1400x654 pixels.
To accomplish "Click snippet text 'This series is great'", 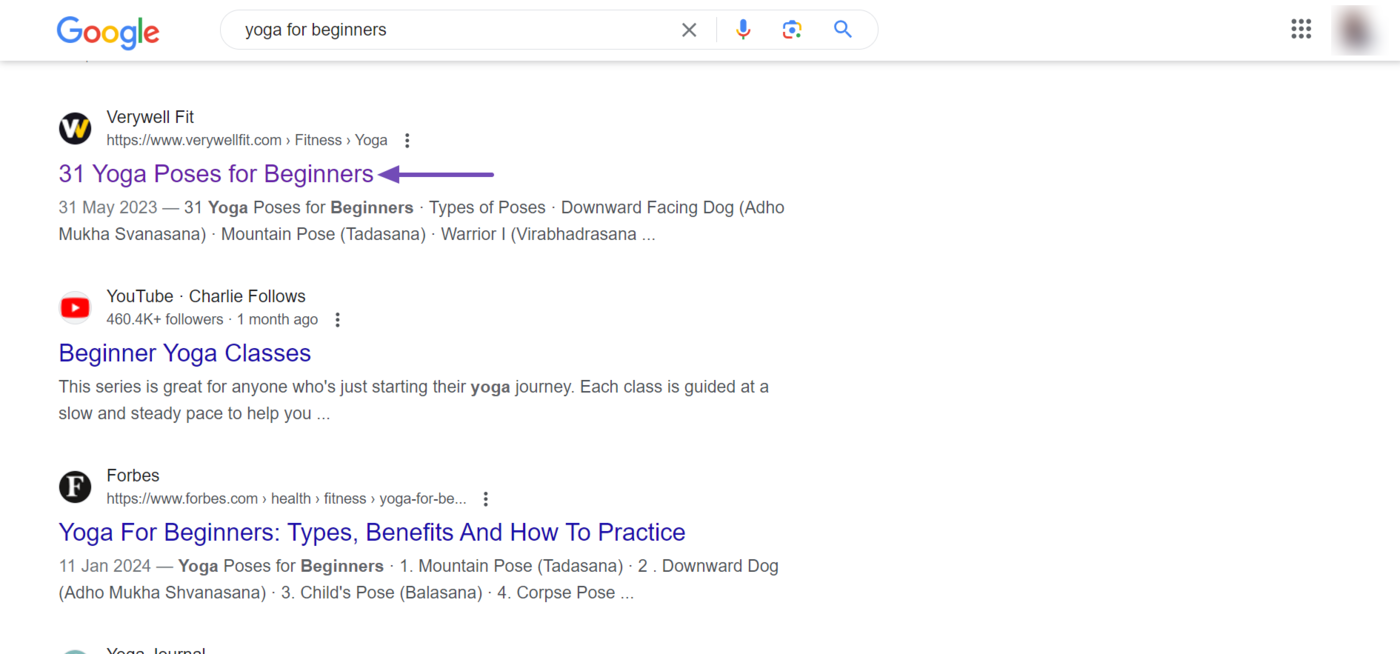I will click(133, 387).
